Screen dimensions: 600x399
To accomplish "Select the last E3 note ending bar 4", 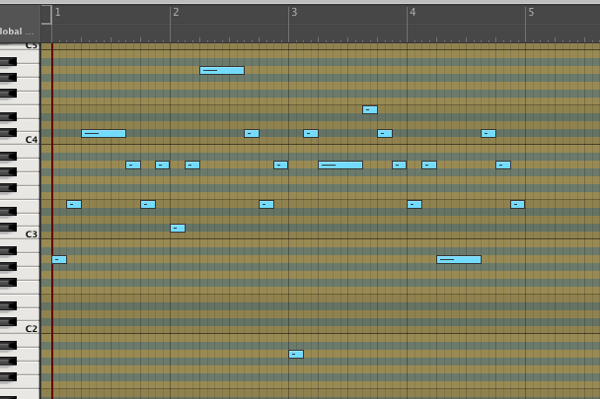I will tap(517, 205).
